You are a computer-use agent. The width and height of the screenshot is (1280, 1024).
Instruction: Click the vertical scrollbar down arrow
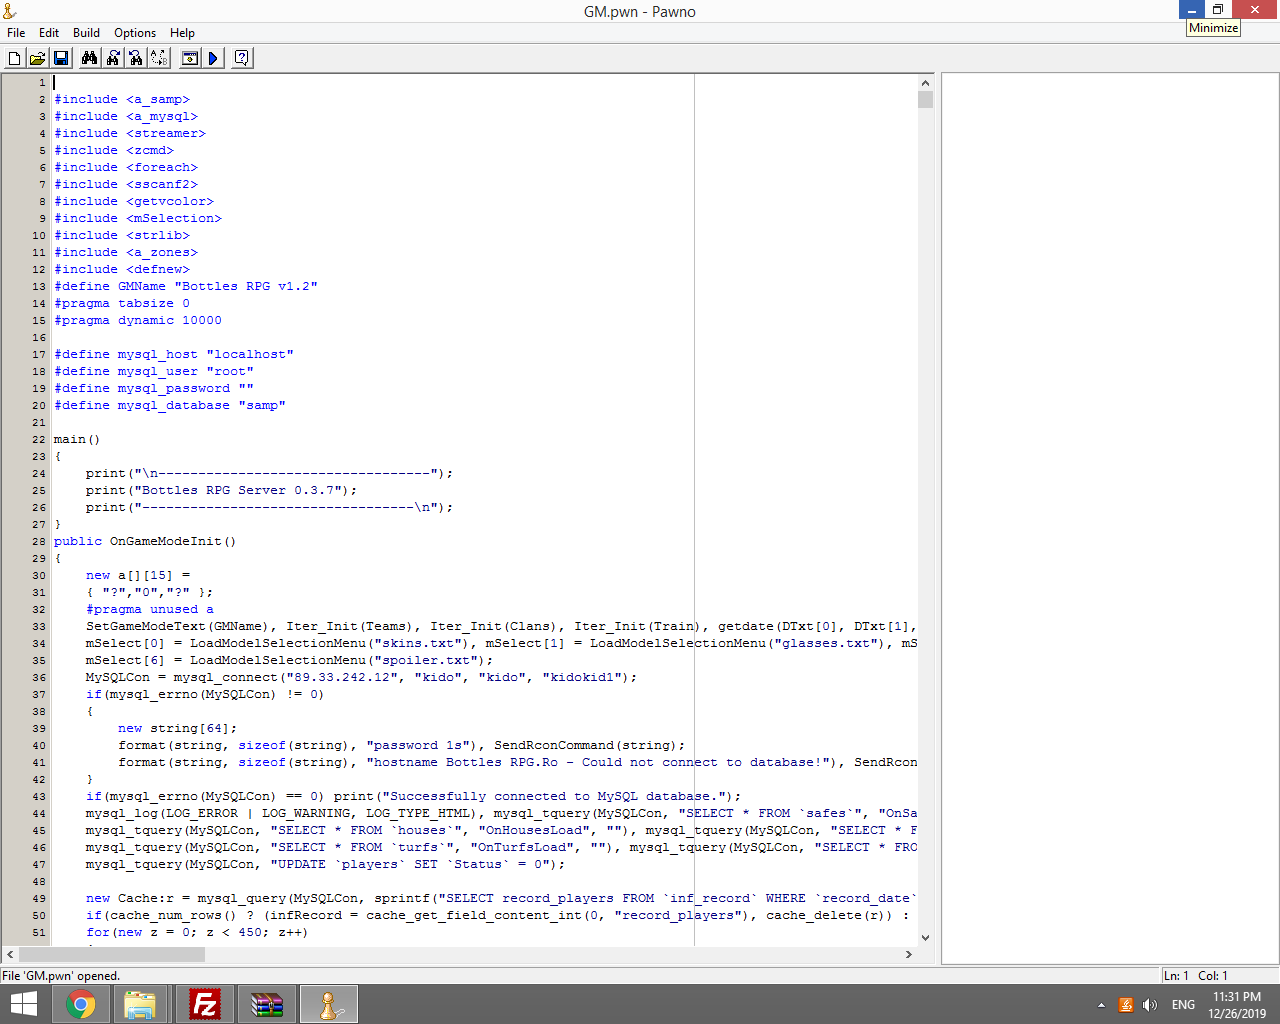(x=925, y=938)
